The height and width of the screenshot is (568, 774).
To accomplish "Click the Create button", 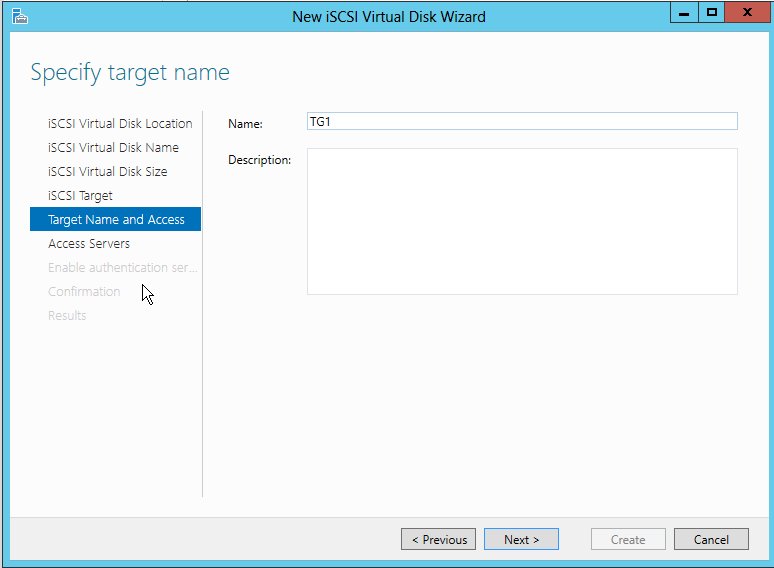I will (627, 539).
